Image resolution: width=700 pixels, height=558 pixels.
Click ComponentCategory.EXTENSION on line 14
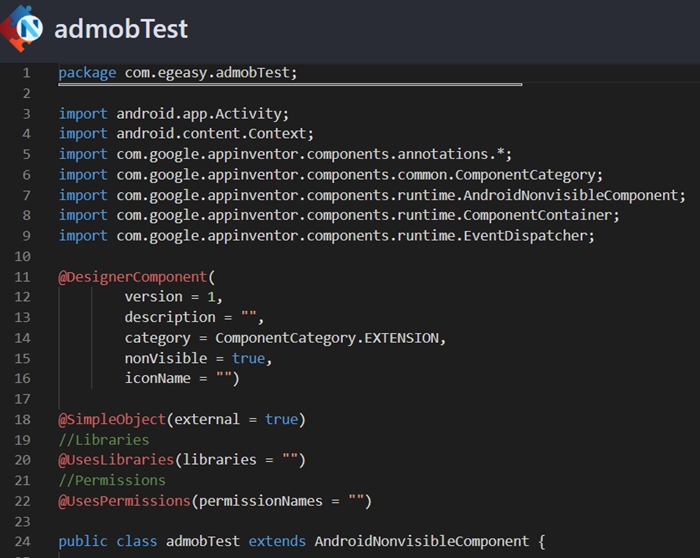coord(327,338)
